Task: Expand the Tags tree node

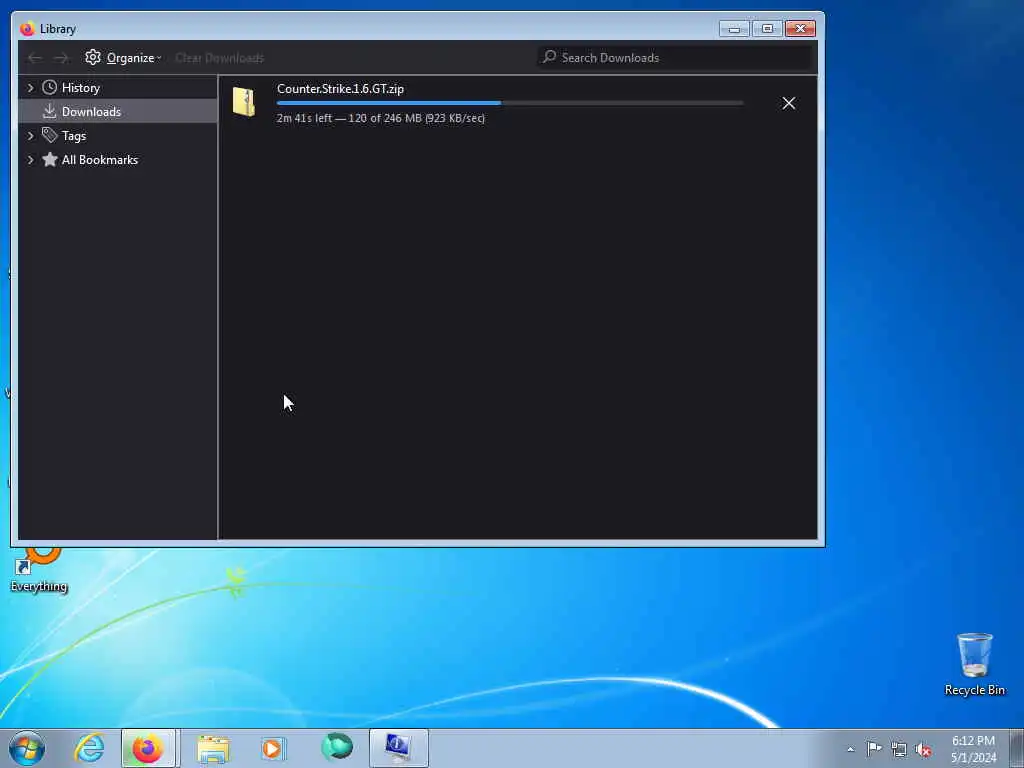Action: (x=30, y=136)
